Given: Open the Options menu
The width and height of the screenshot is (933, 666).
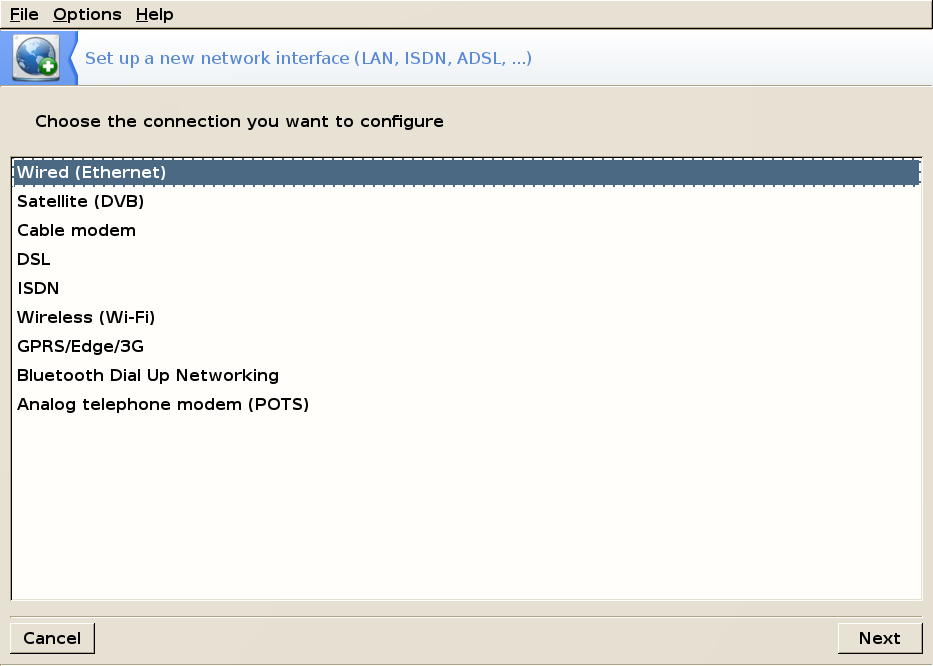Looking at the screenshot, I should [x=87, y=14].
